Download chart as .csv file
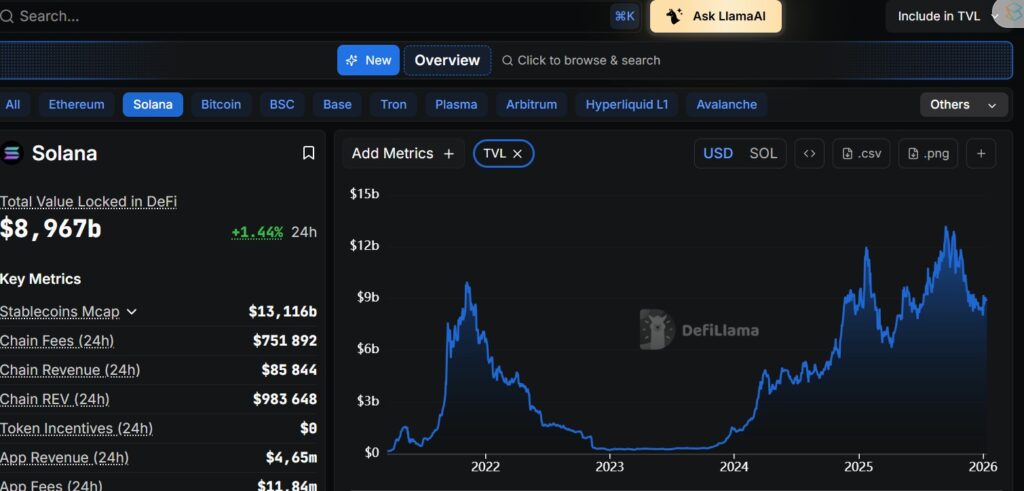Screen dimensions: 1024x491 pyautogui.click(x=861, y=153)
